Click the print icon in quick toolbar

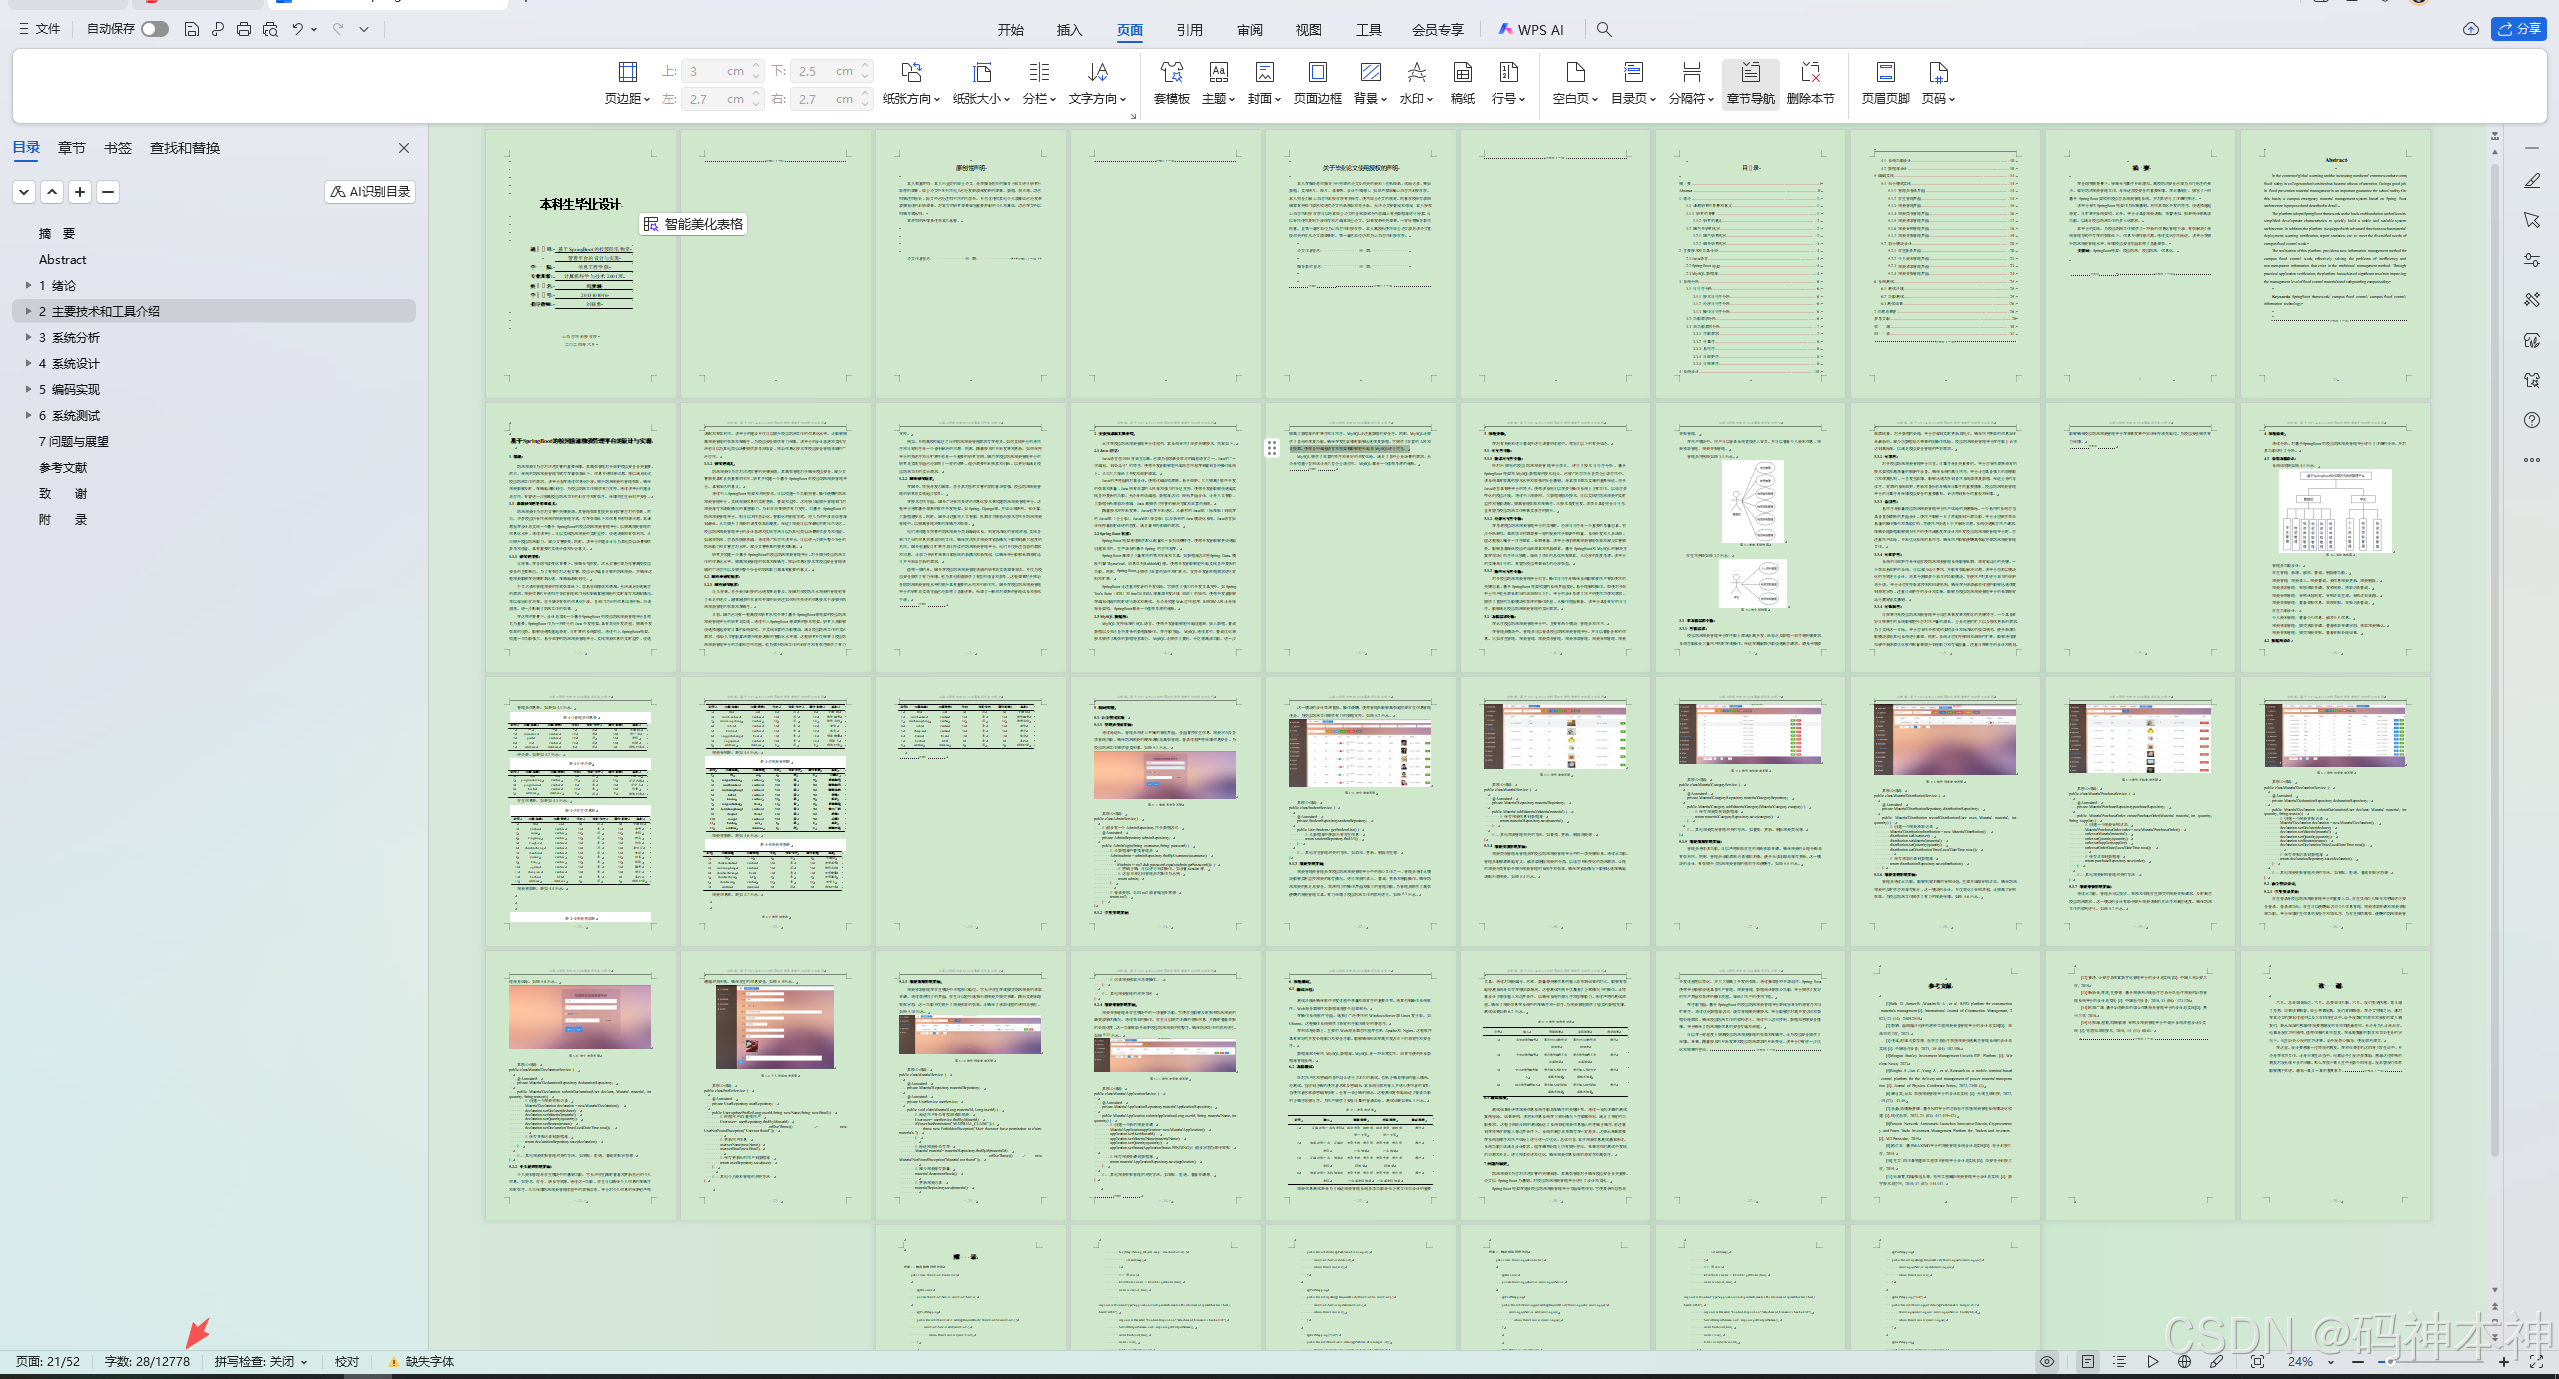pos(244,29)
